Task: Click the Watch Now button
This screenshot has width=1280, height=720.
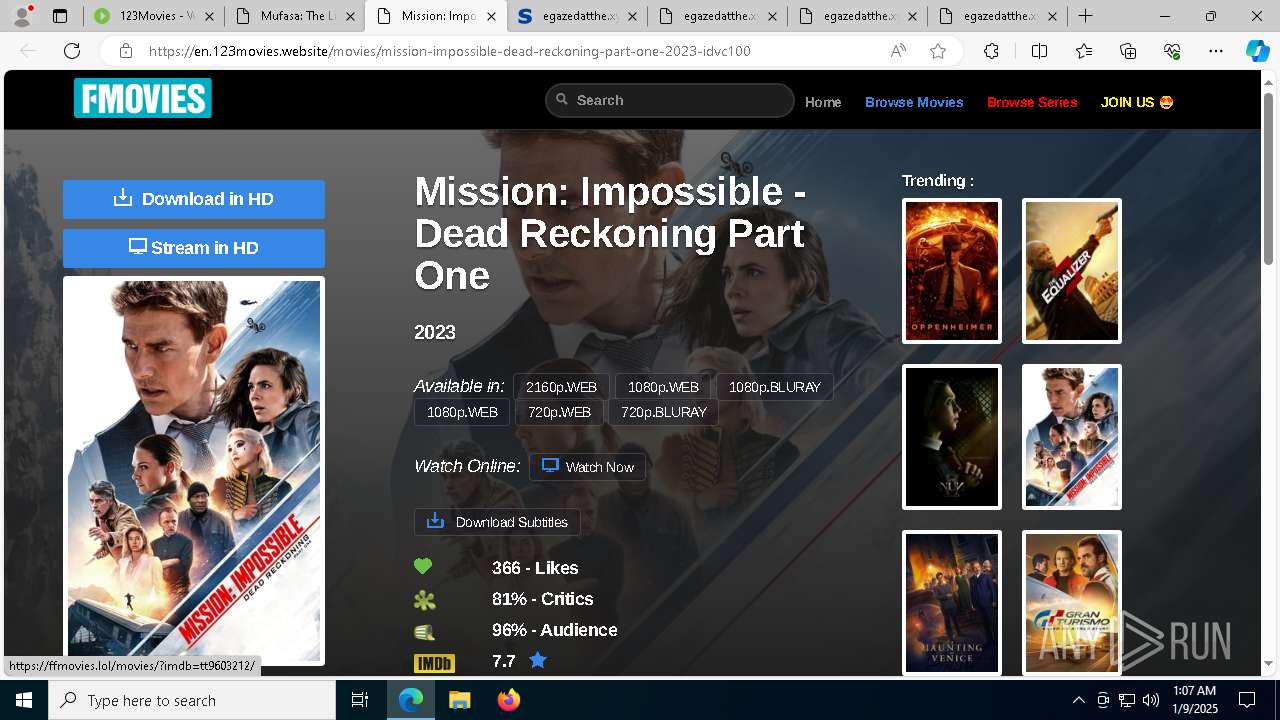Action: (x=587, y=467)
